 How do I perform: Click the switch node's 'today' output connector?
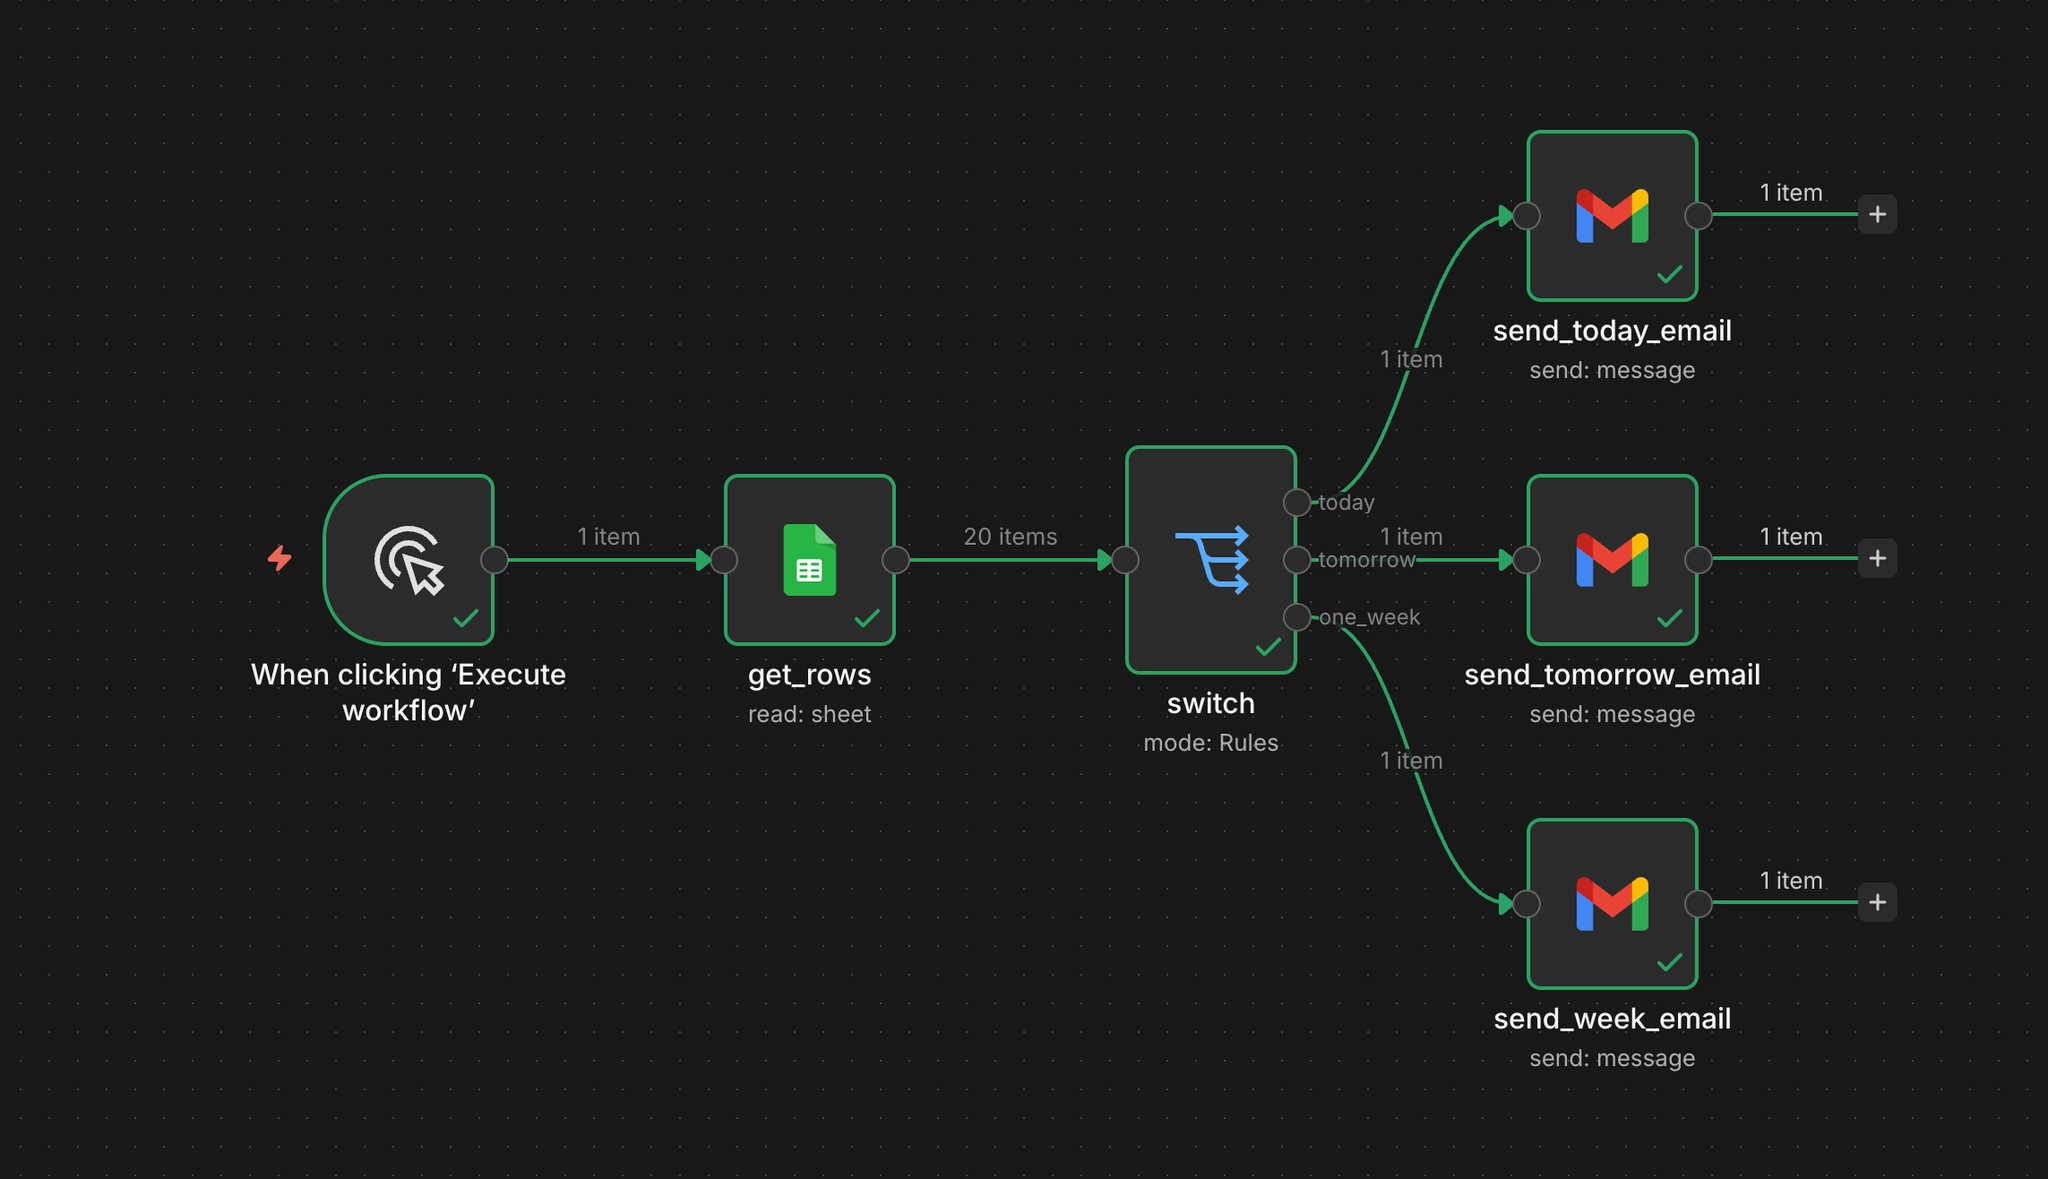(x=1297, y=502)
